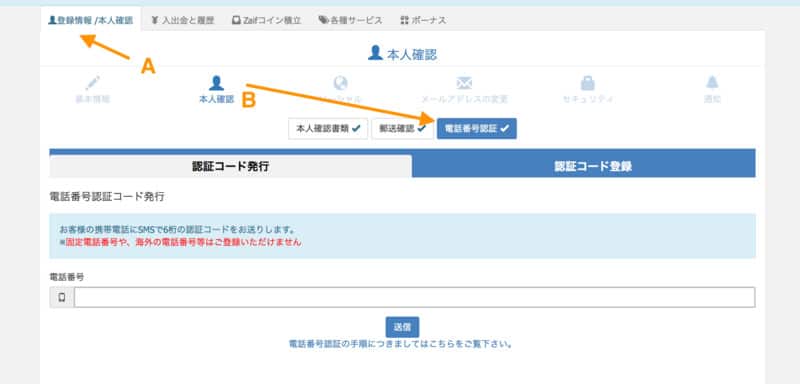
Task: Switch to 認証コード発行 tab
Action: 231,166
